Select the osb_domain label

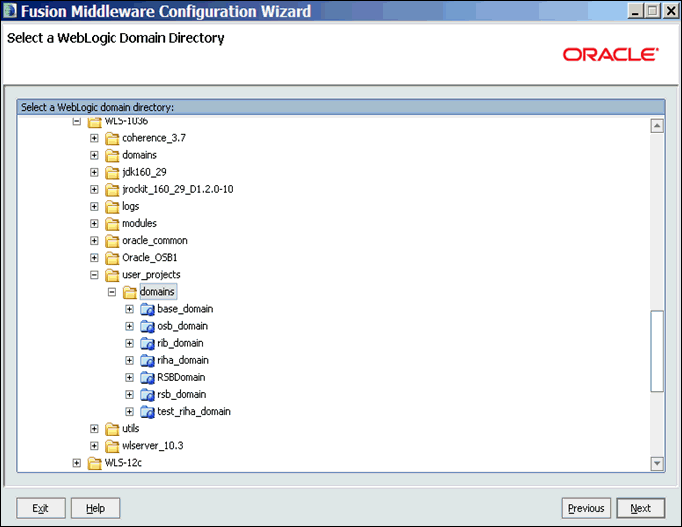[x=183, y=326]
